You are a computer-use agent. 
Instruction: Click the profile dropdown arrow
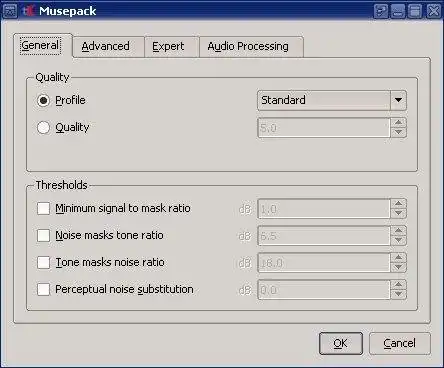point(398,100)
